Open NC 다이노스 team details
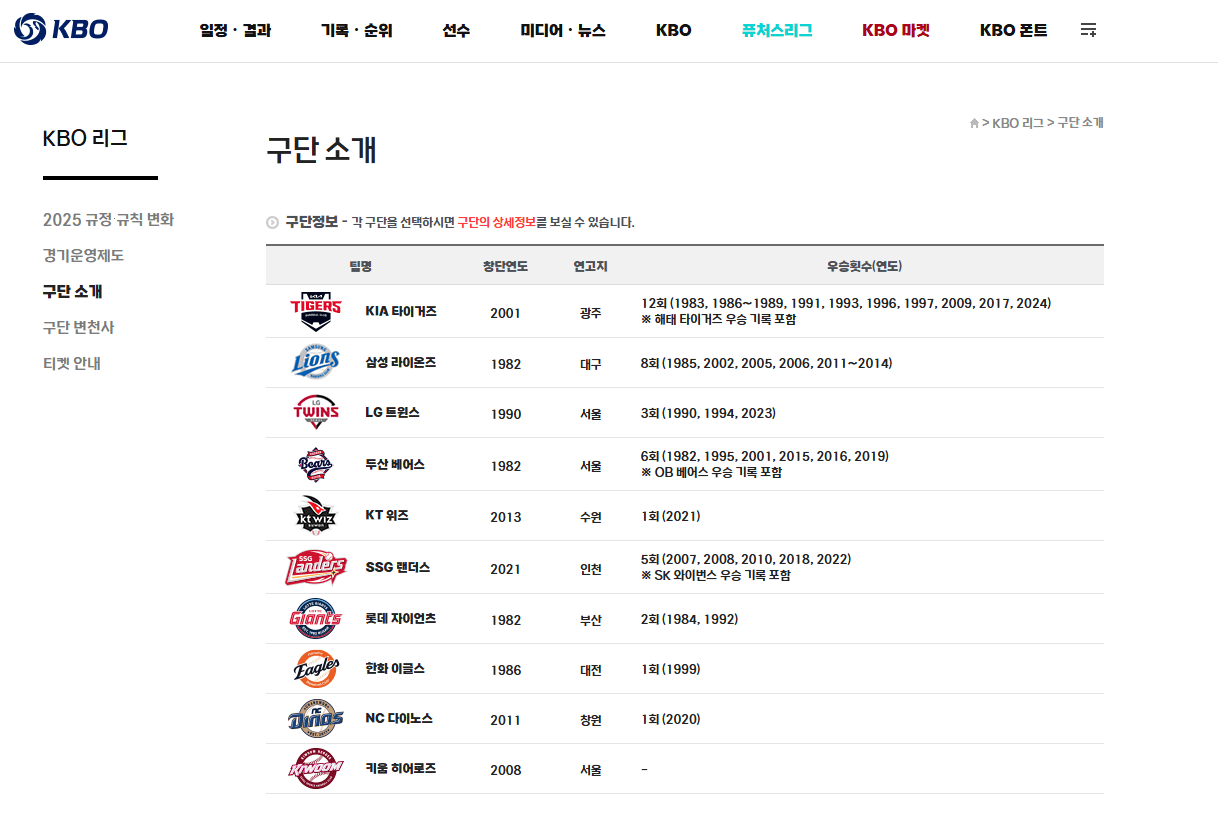 399,718
